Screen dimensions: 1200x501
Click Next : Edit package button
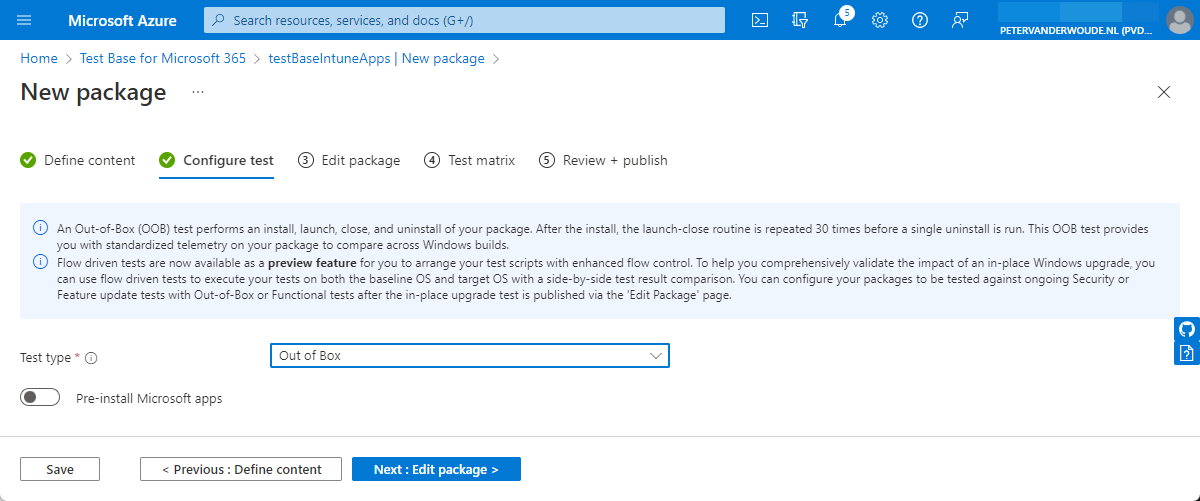coord(436,469)
